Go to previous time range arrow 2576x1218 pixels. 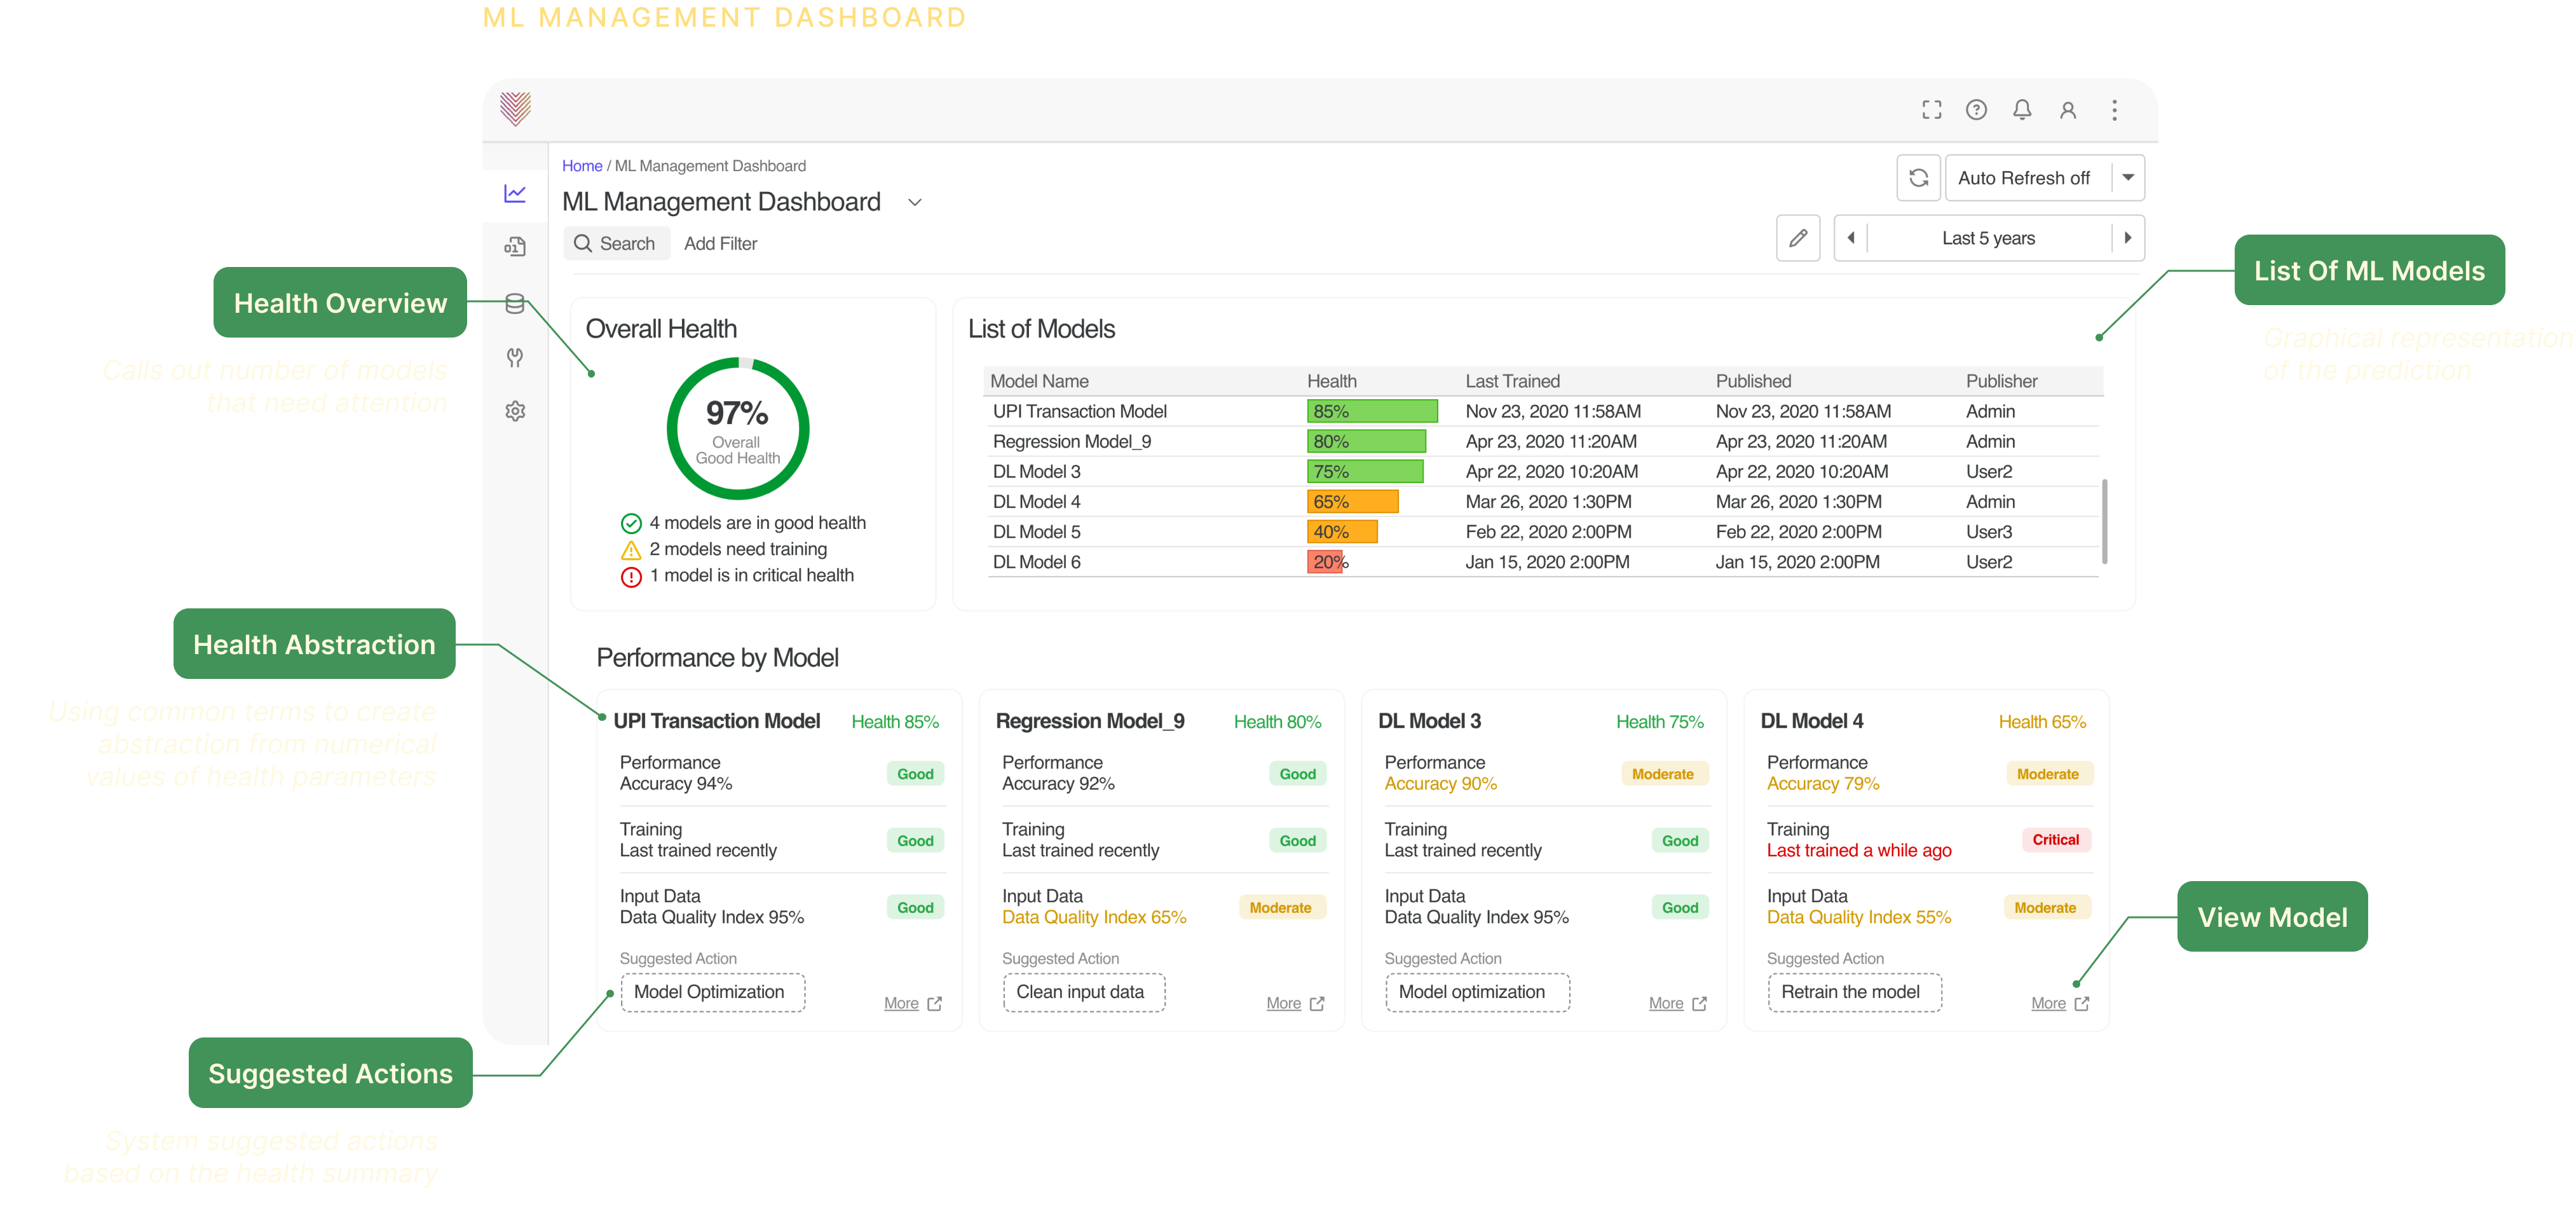(1851, 238)
